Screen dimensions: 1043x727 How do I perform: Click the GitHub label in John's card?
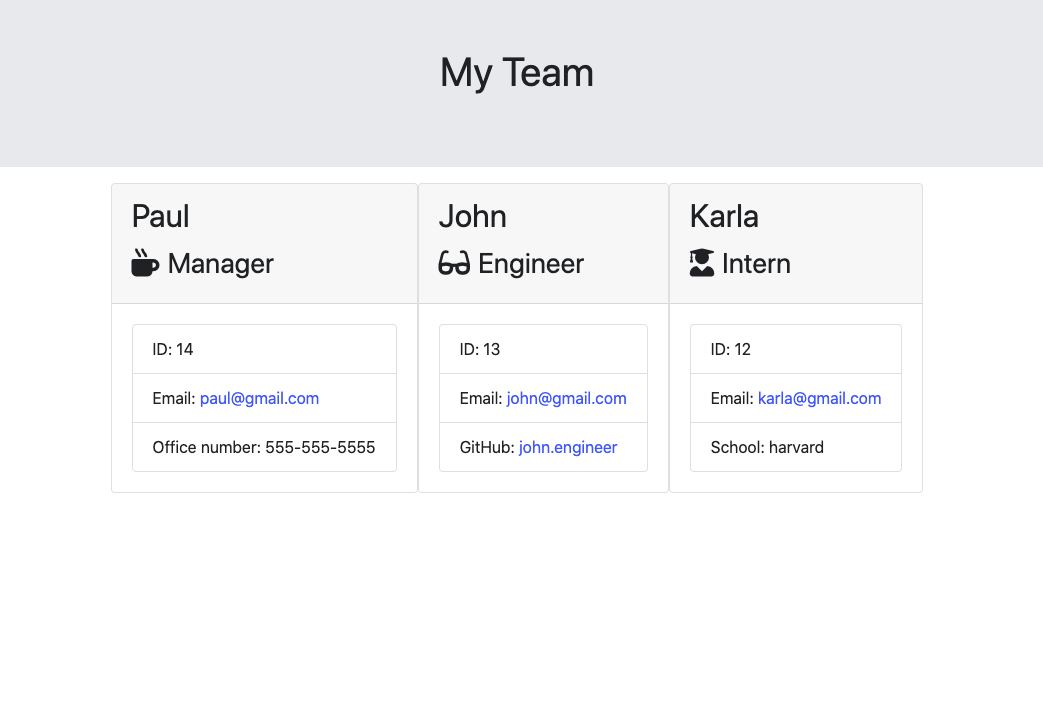tap(487, 448)
